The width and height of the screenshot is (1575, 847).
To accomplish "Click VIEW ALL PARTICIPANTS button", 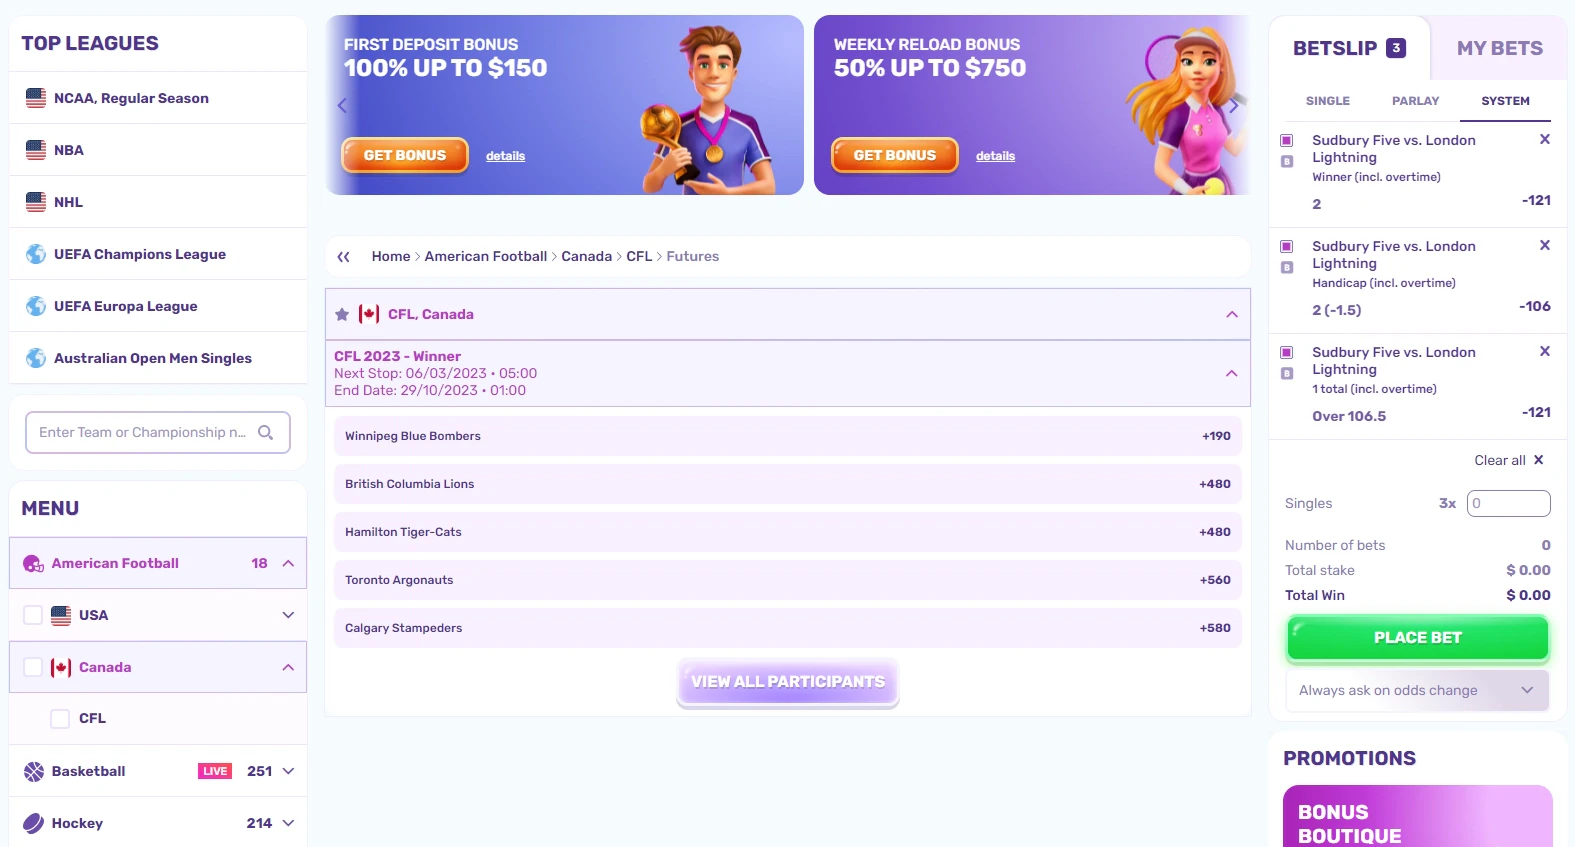I will tap(788, 682).
